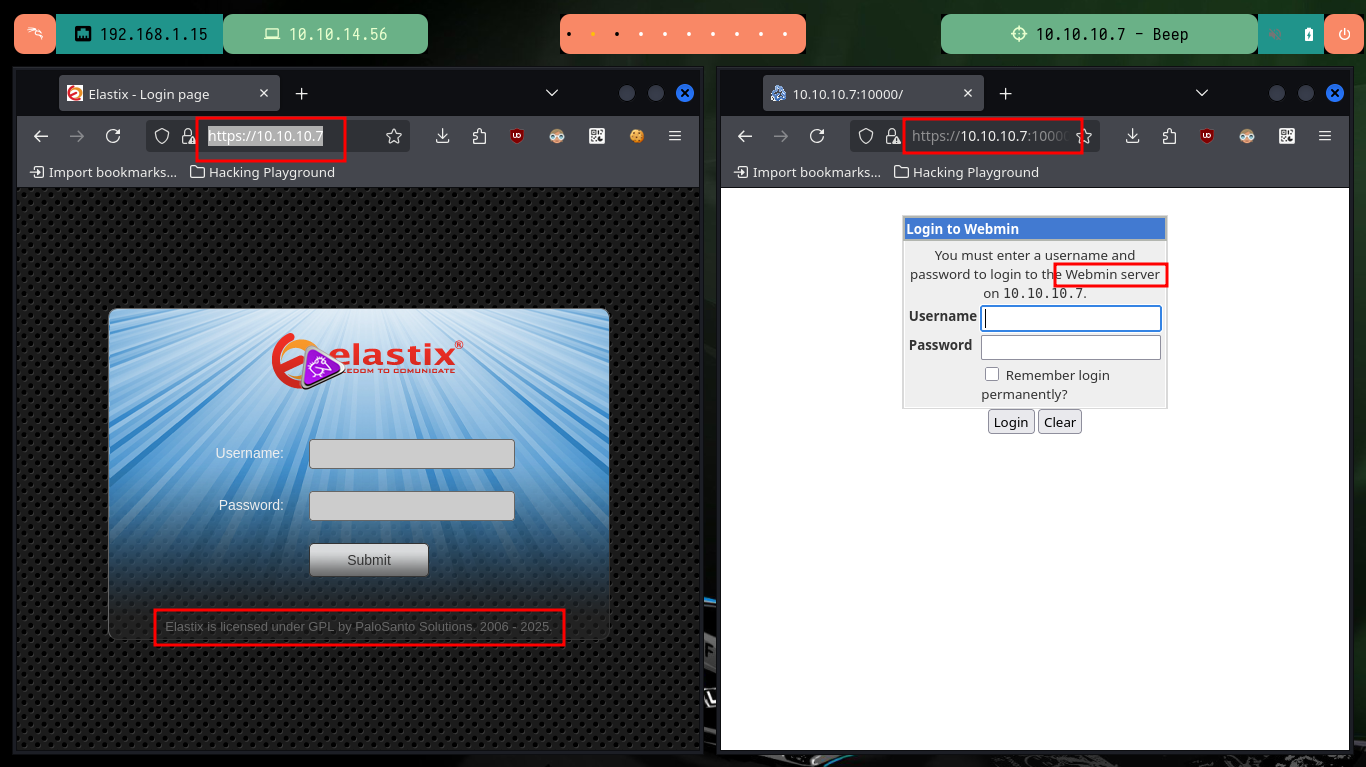The width and height of the screenshot is (1366, 767).
Task: Expand tab list chevron in Webmin window
Action: point(1202,93)
